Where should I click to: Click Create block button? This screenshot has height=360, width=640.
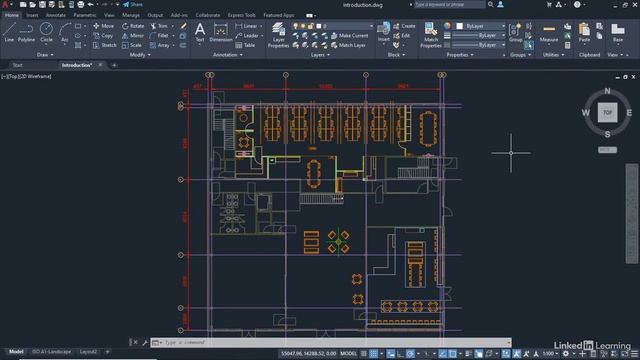click(x=404, y=26)
